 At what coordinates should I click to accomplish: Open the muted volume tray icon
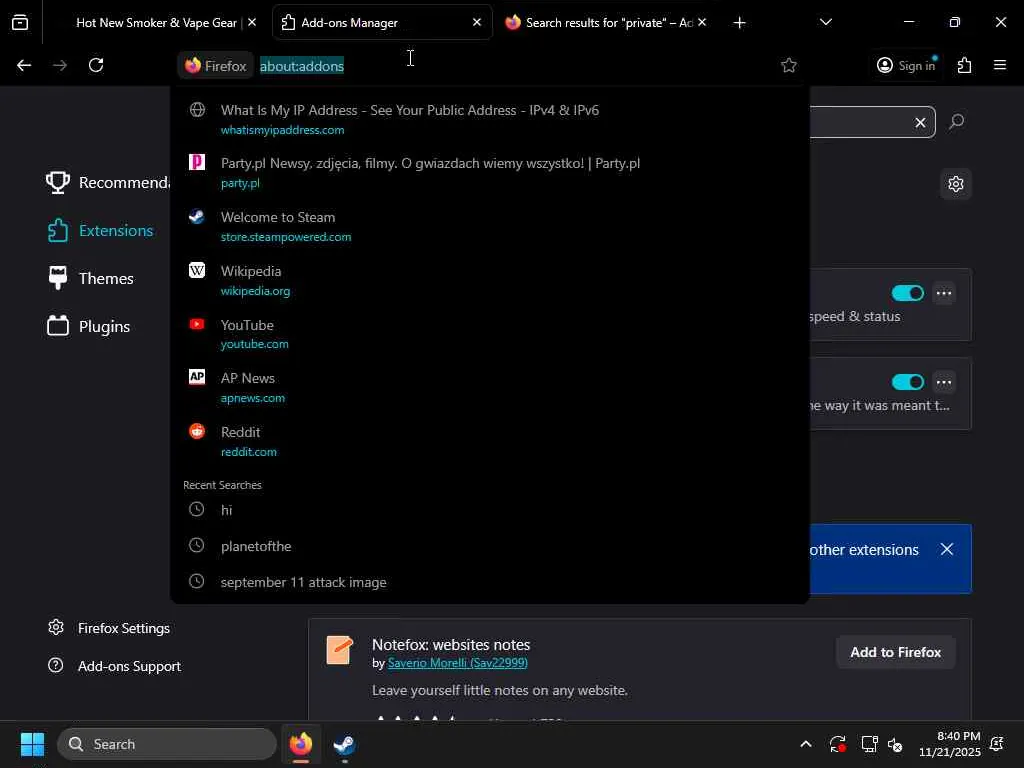click(x=895, y=744)
